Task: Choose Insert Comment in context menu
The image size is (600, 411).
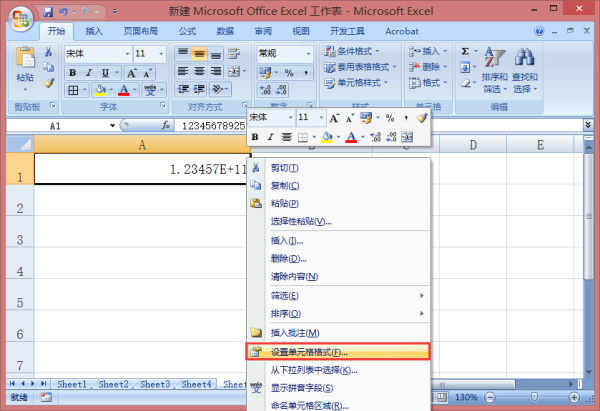Action: (338, 333)
